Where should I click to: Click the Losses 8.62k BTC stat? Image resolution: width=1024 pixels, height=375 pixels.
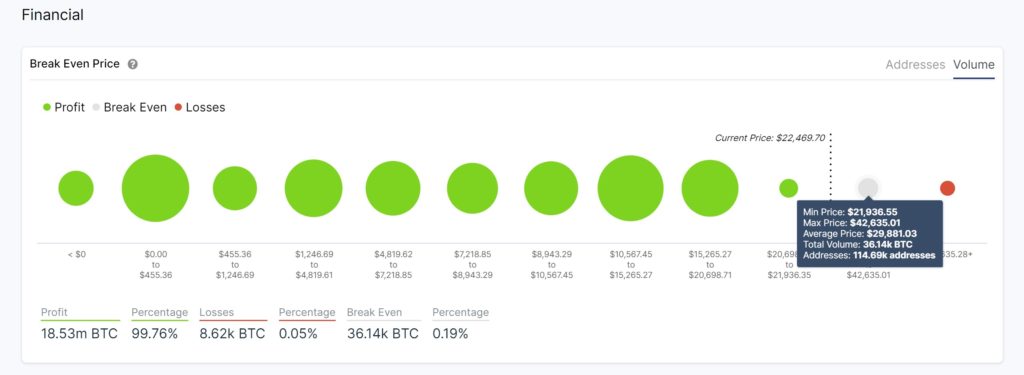coord(232,324)
